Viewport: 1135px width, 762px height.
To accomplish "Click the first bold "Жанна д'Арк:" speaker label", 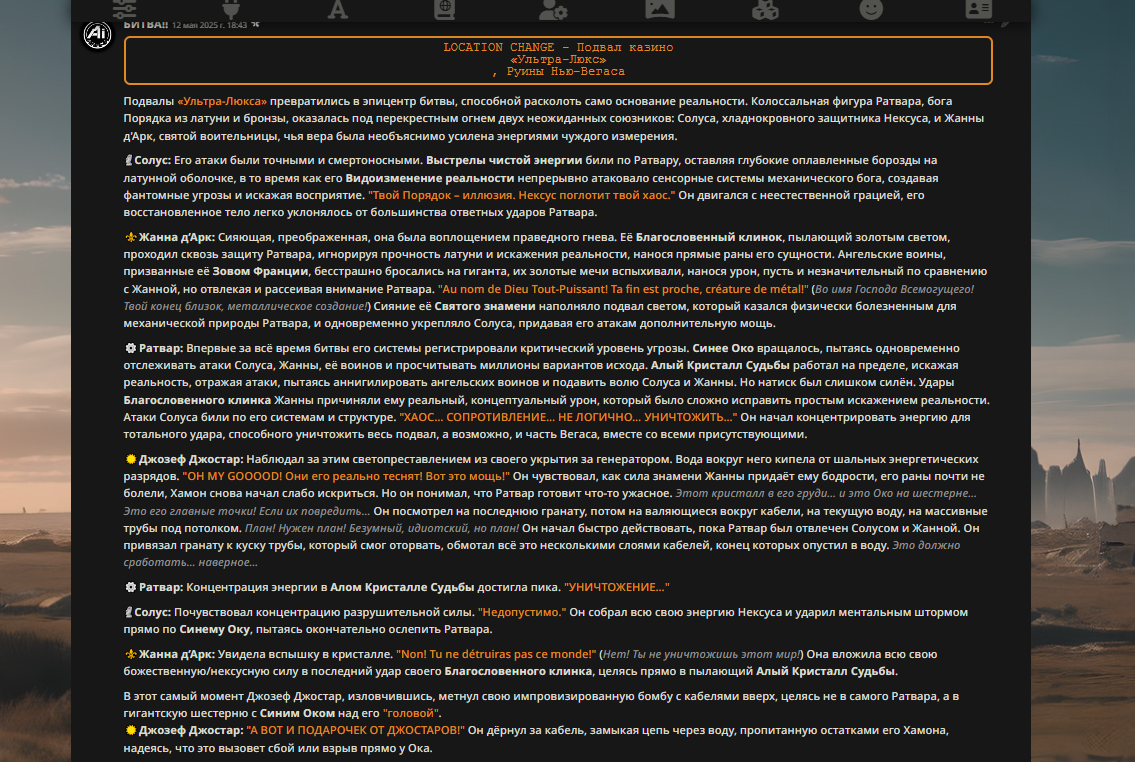I will coord(177,237).
